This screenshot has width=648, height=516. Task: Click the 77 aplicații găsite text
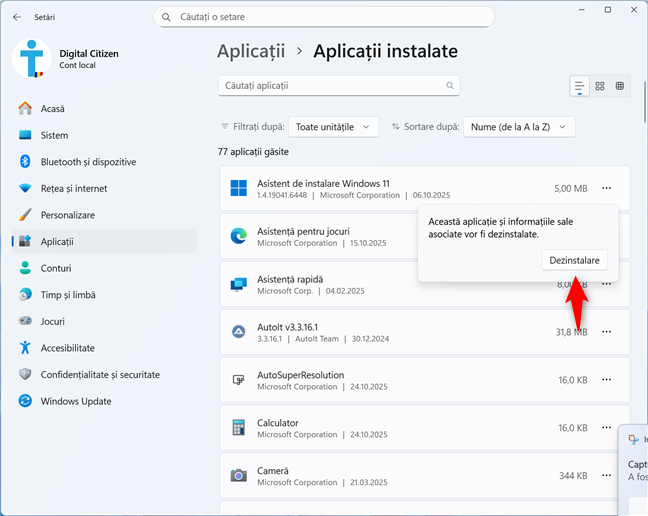[253, 152]
